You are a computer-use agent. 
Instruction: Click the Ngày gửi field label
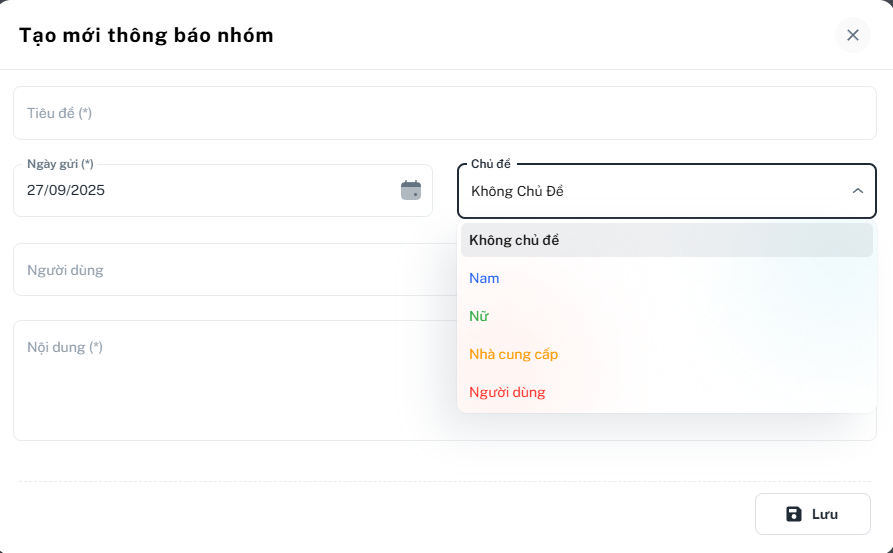[x=60, y=164]
